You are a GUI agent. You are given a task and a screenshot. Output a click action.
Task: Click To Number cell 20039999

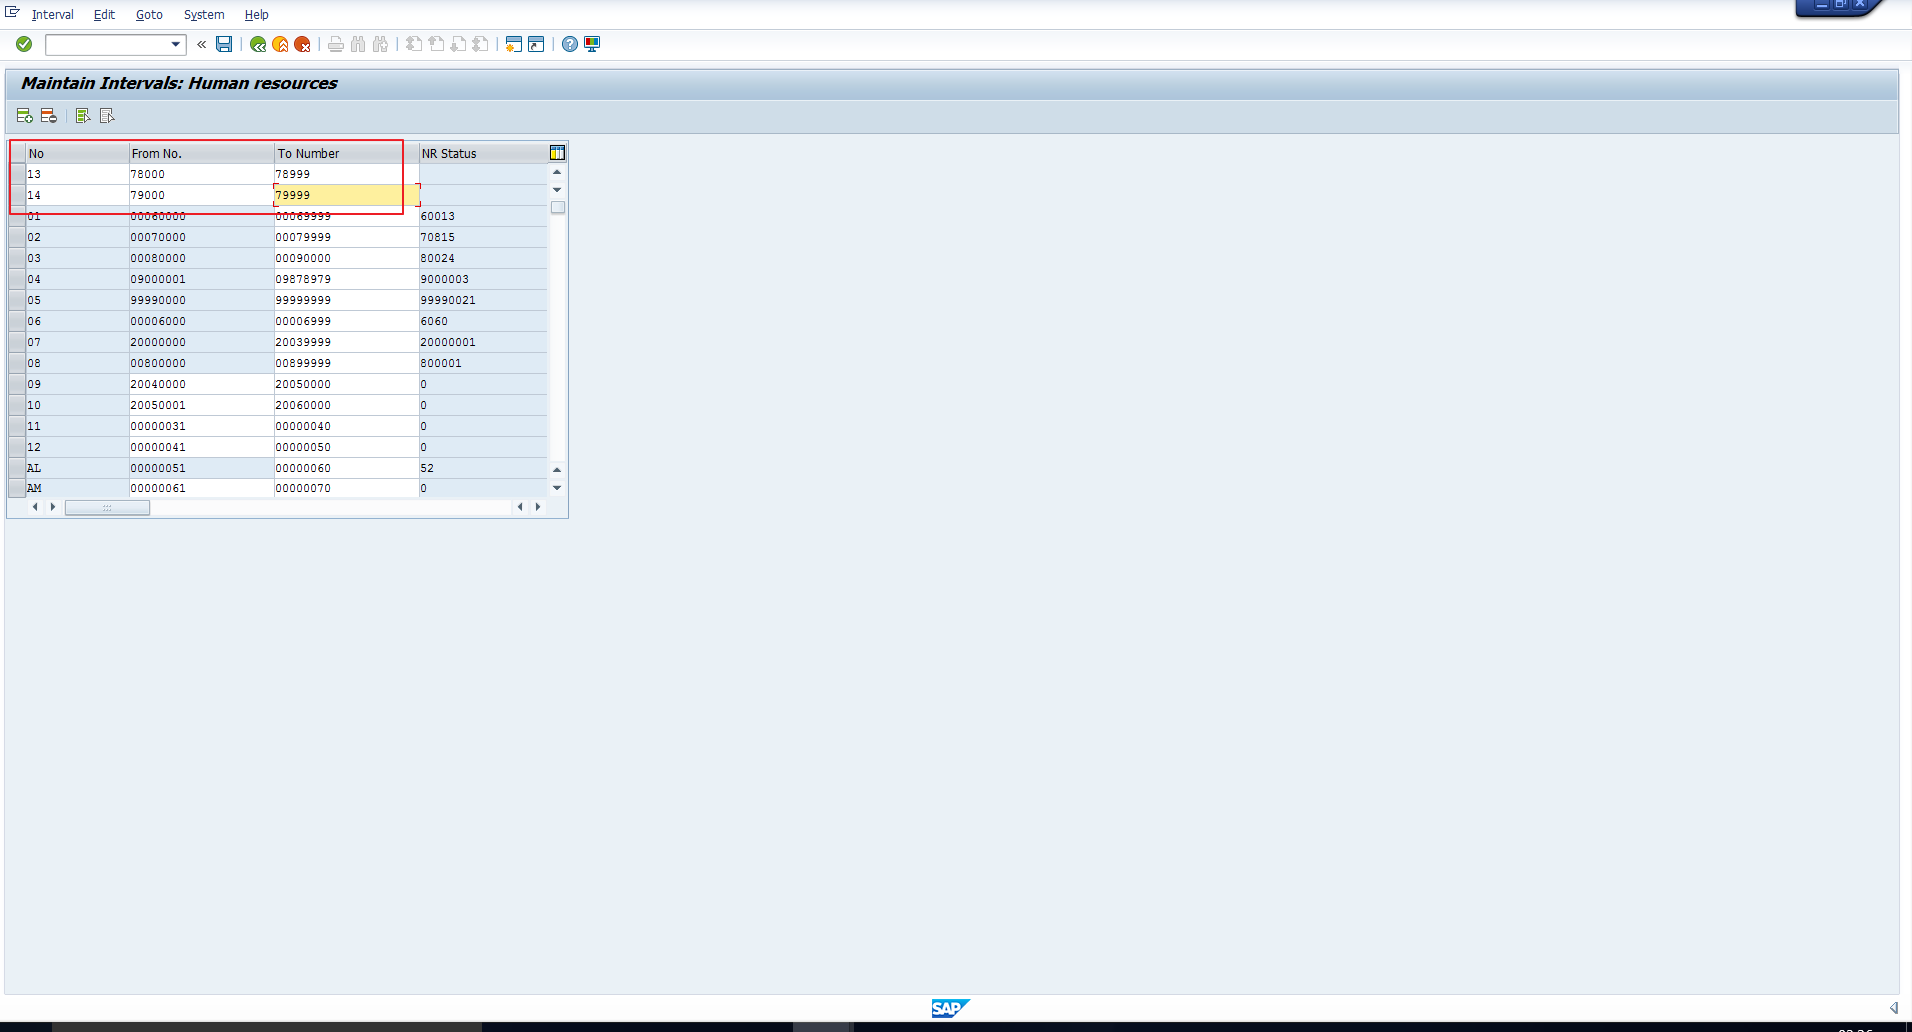pos(346,342)
